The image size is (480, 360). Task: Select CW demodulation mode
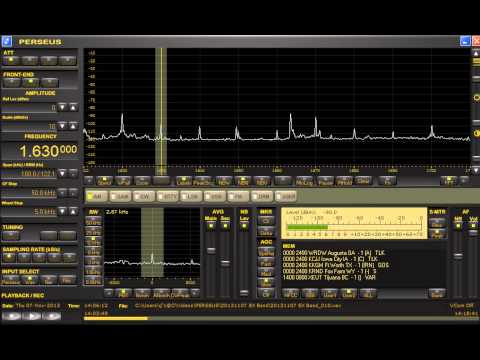coord(144,196)
